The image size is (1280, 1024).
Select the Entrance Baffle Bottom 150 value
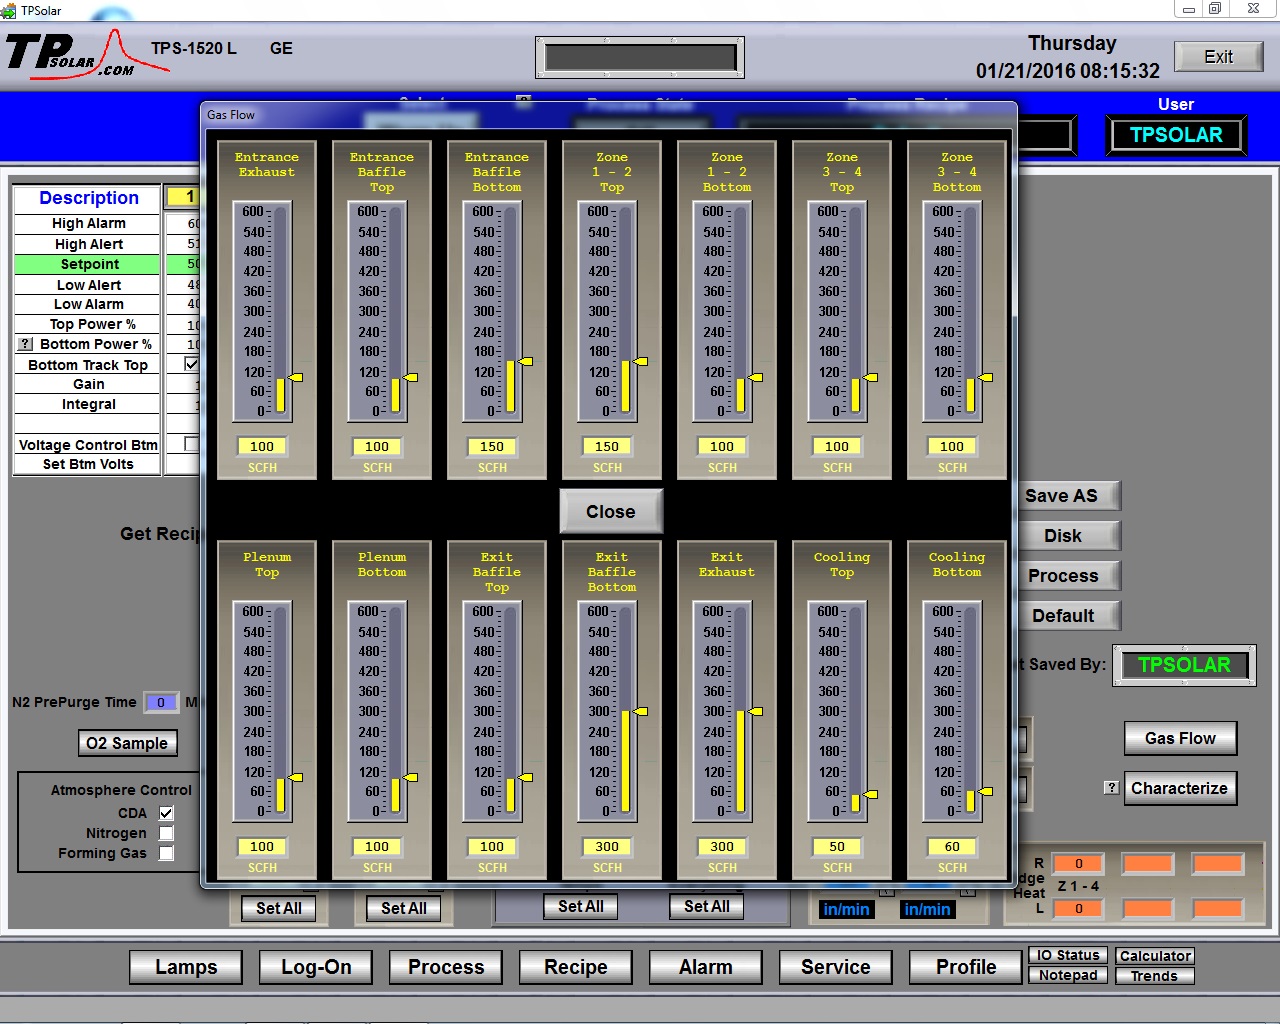click(x=492, y=447)
